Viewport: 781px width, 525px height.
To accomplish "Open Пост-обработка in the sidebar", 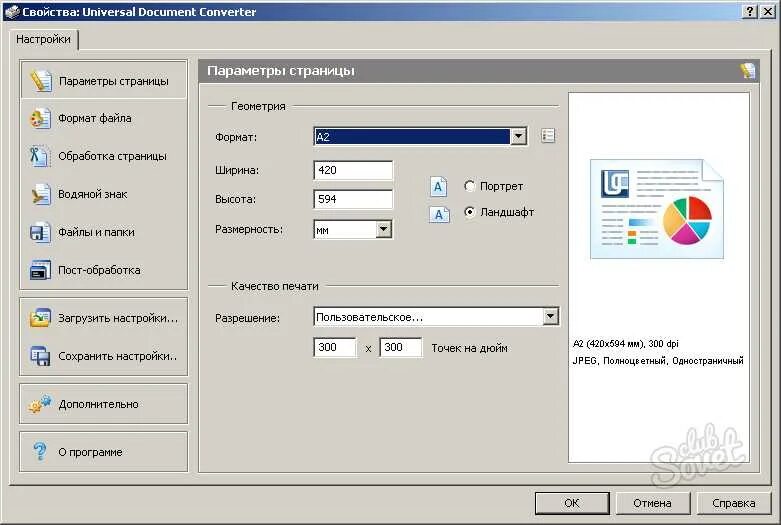I will 104,270.
